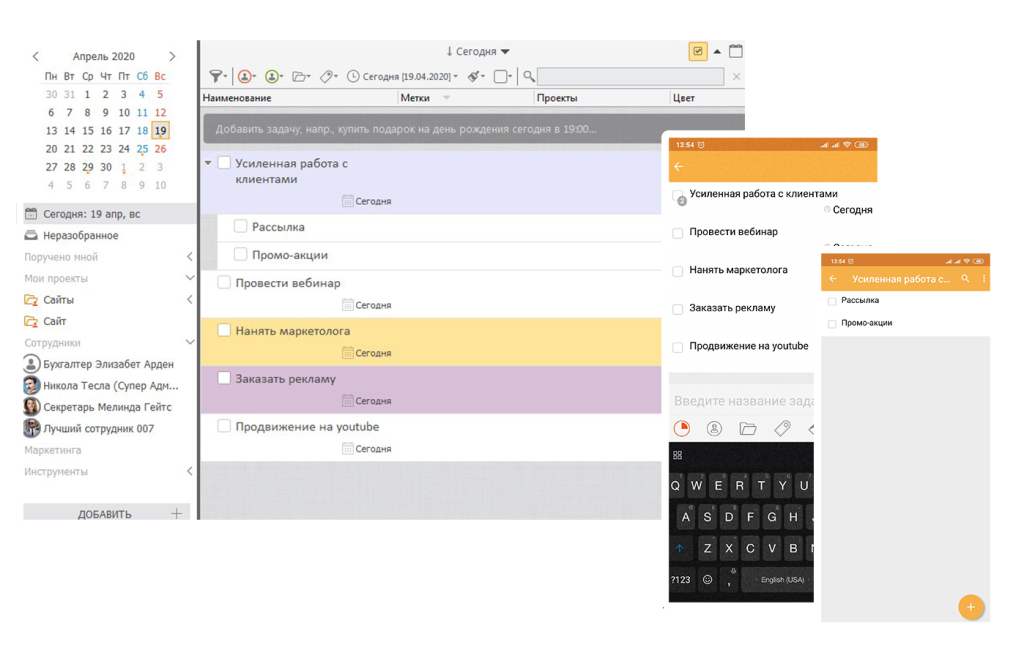Select April 19 in the calendar

point(161,131)
